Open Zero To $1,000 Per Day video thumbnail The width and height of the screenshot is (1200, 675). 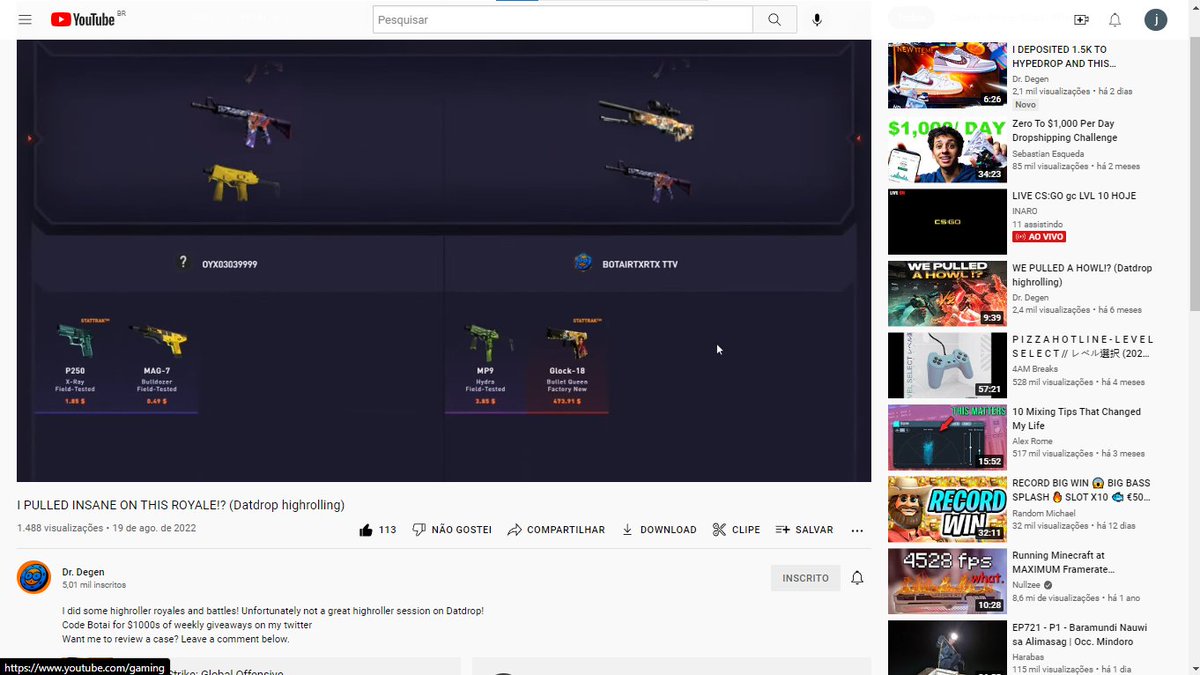click(x=947, y=148)
